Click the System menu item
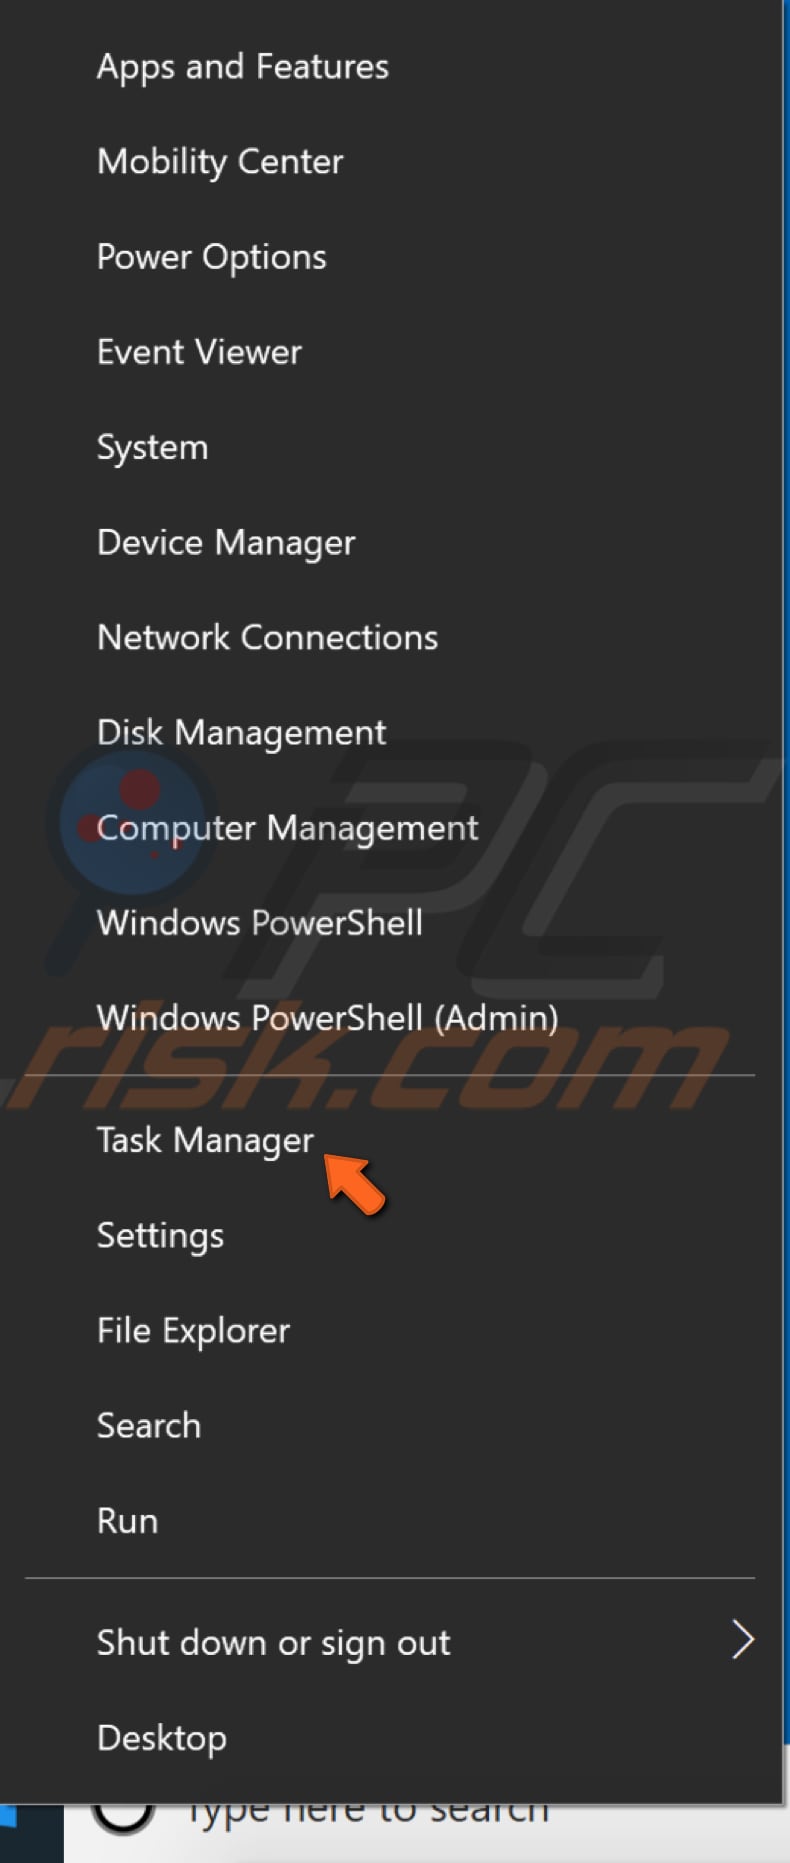The width and height of the screenshot is (790, 1863). pyautogui.click(x=152, y=447)
